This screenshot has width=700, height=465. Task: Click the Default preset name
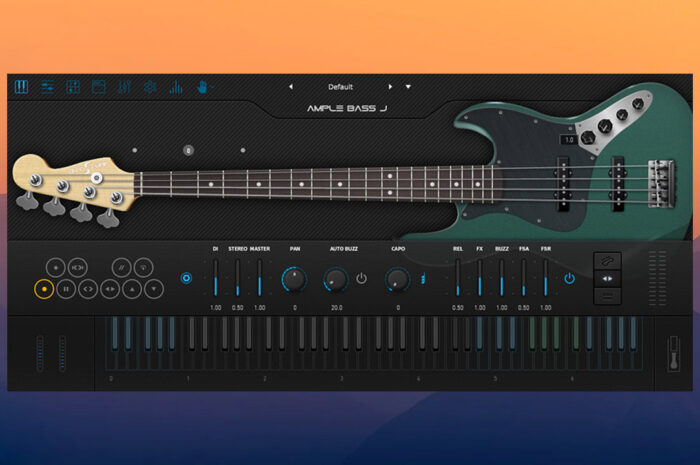point(341,87)
